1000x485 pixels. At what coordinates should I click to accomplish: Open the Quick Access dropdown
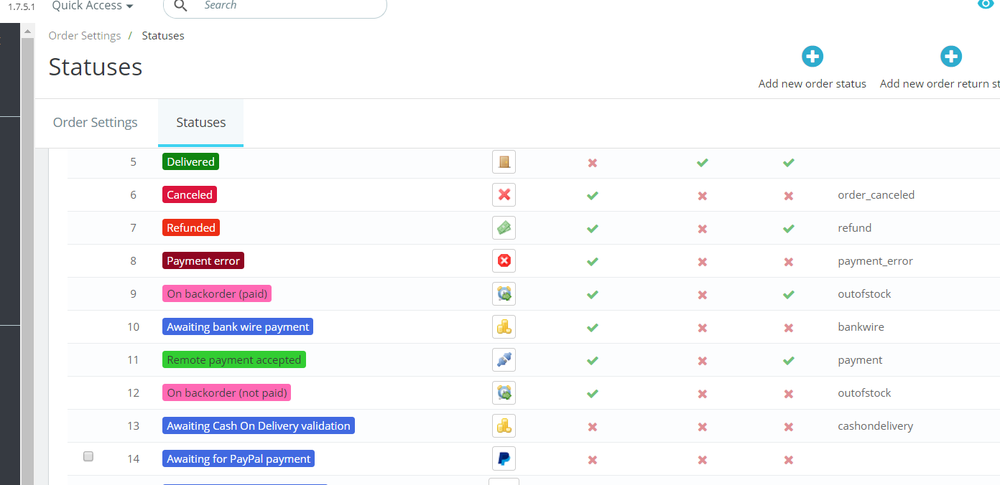[x=92, y=6]
